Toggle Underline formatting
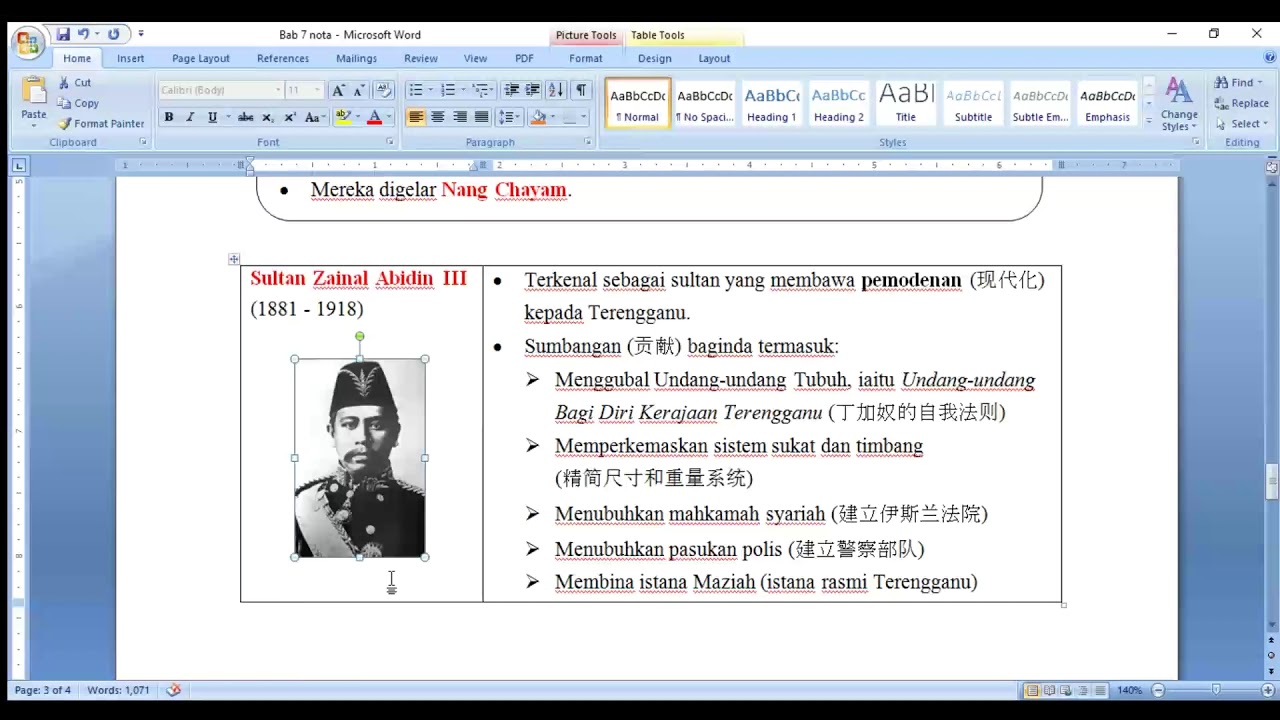Viewport: 1280px width, 720px height. 212,117
